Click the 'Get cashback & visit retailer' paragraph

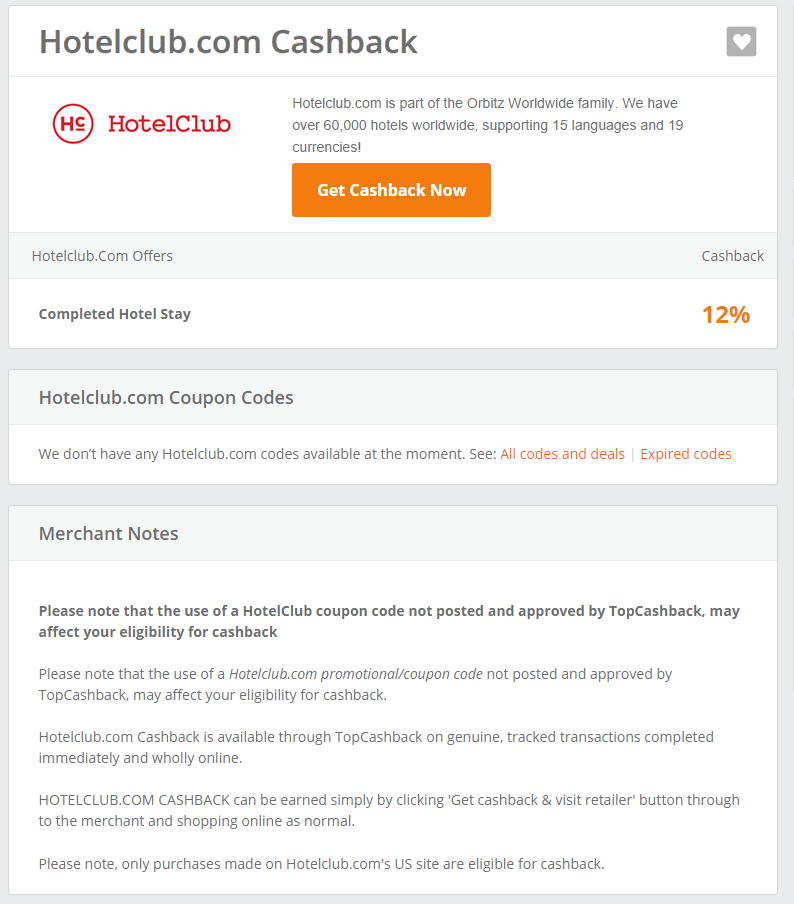click(389, 810)
